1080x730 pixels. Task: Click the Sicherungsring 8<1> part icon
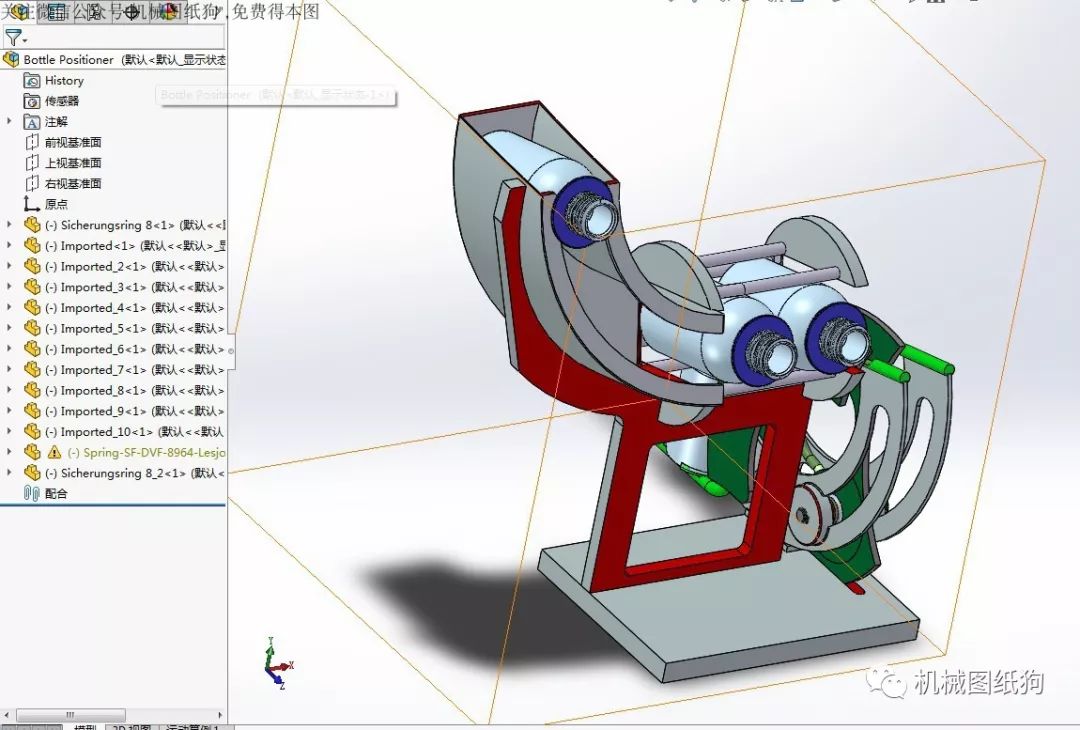32,225
